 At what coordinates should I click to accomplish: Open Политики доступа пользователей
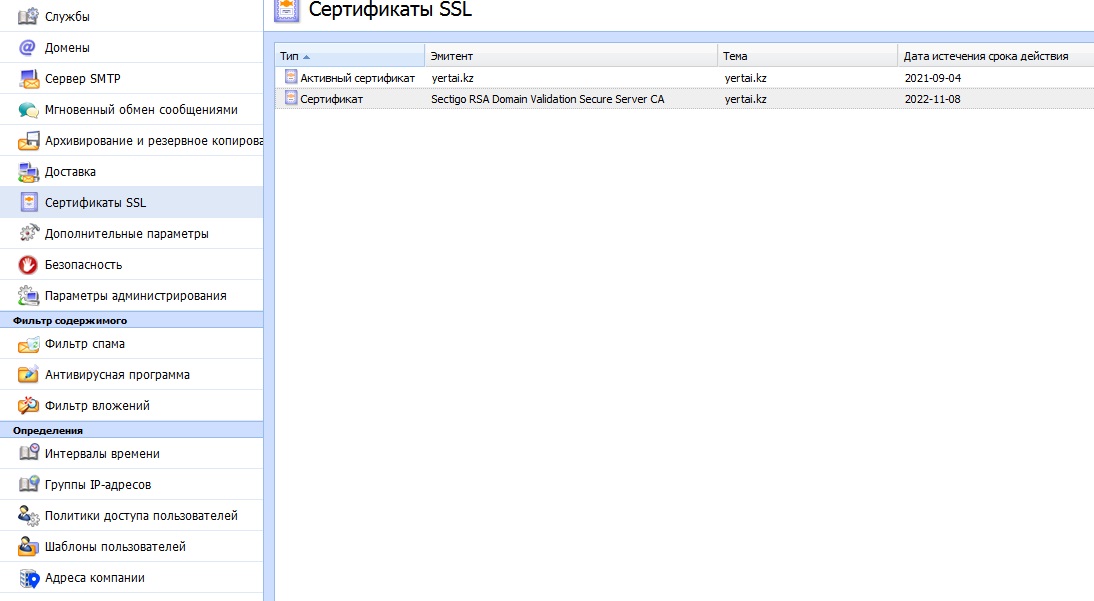coord(141,516)
